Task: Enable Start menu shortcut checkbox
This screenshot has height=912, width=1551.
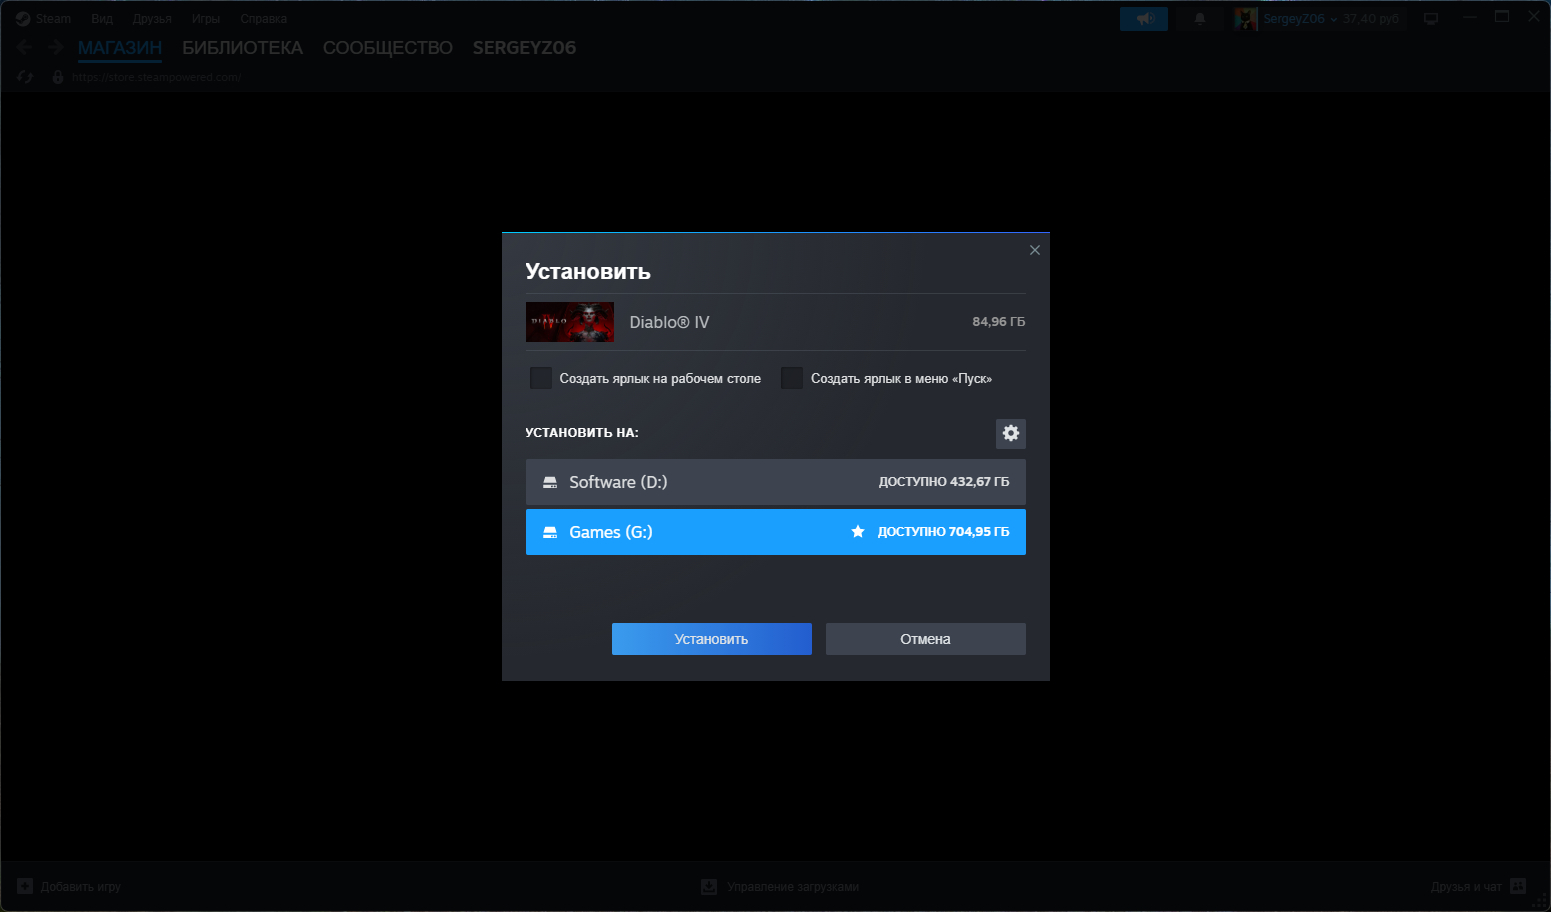Action: point(792,378)
